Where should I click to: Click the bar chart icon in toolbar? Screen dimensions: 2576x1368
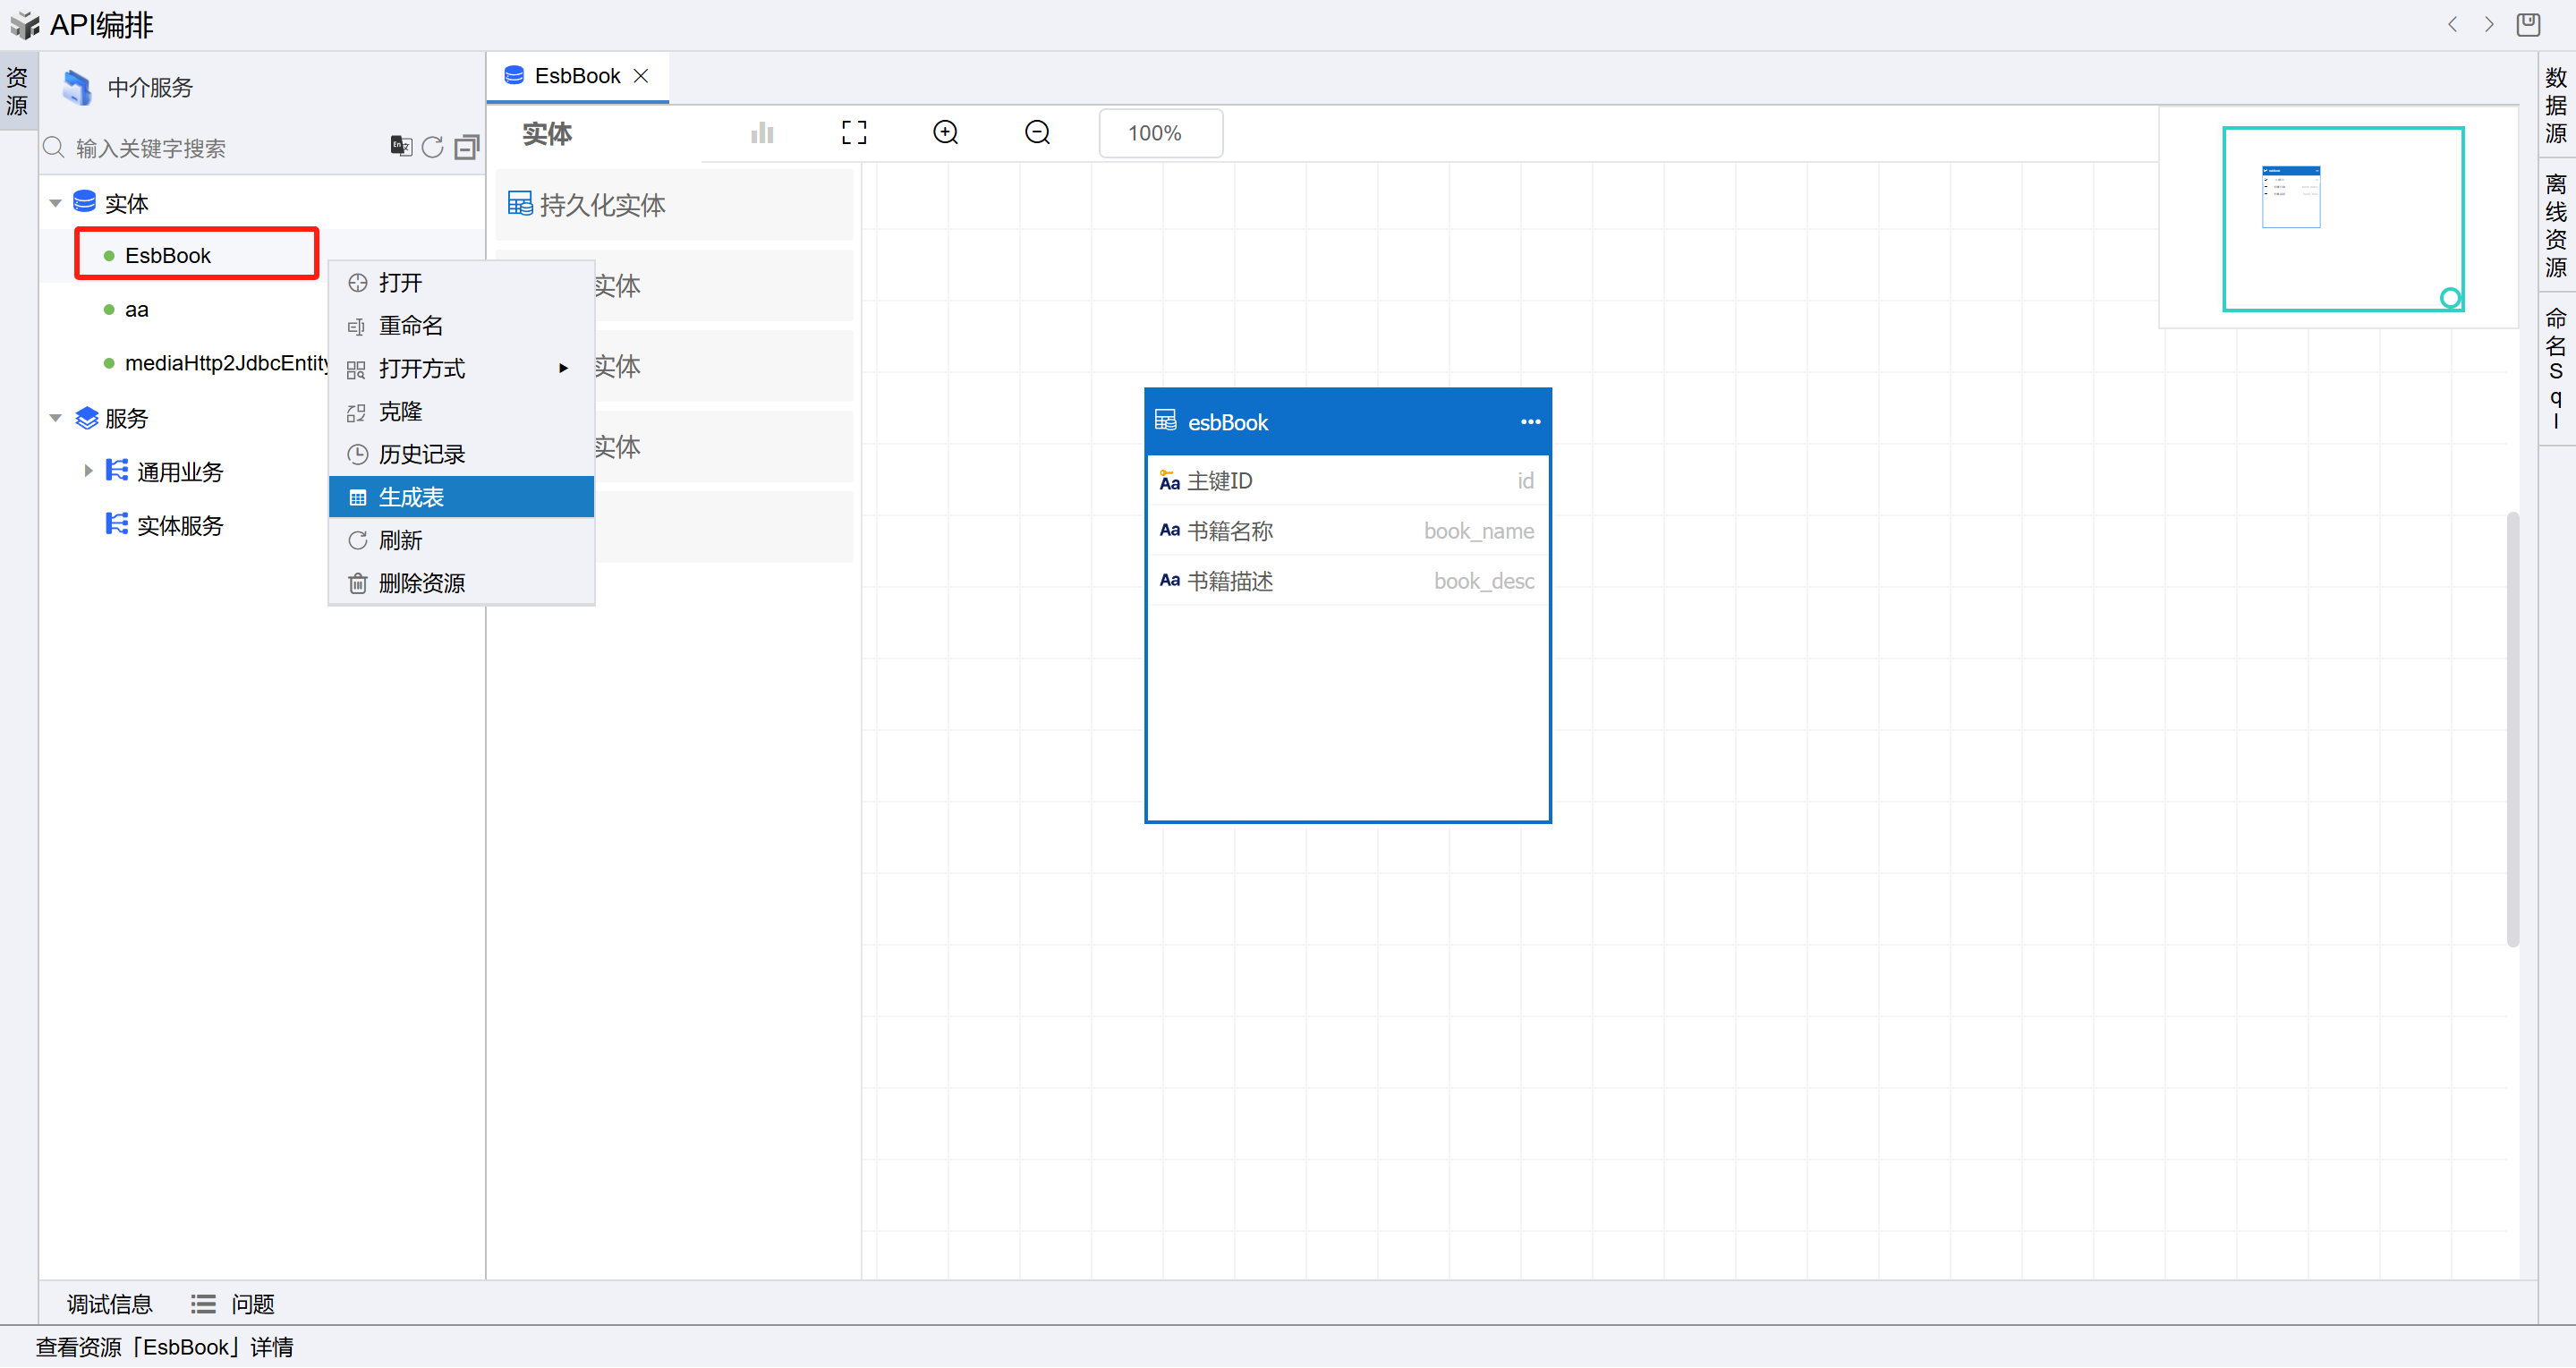762,132
